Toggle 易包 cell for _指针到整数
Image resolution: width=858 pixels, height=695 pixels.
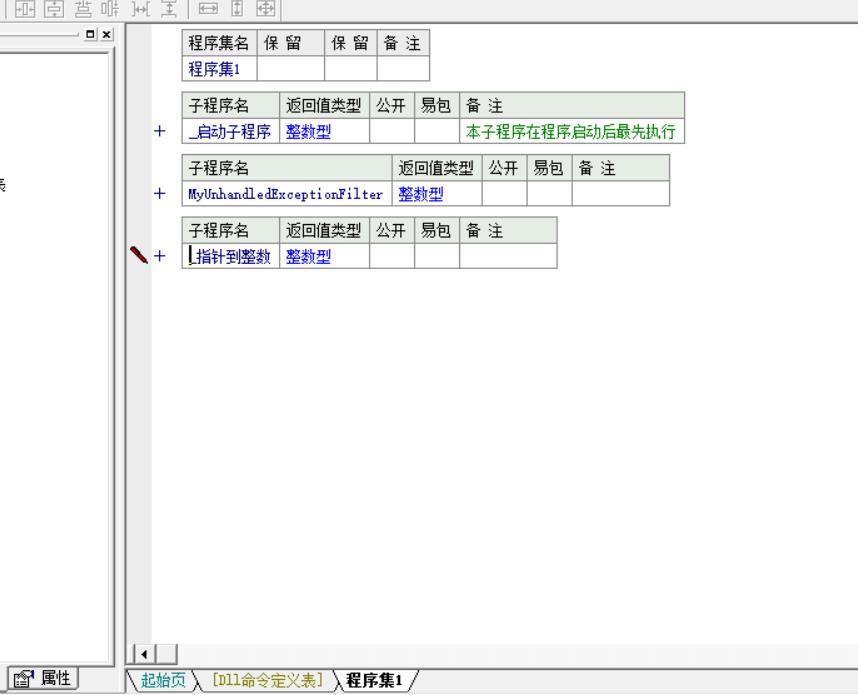pos(437,256)
